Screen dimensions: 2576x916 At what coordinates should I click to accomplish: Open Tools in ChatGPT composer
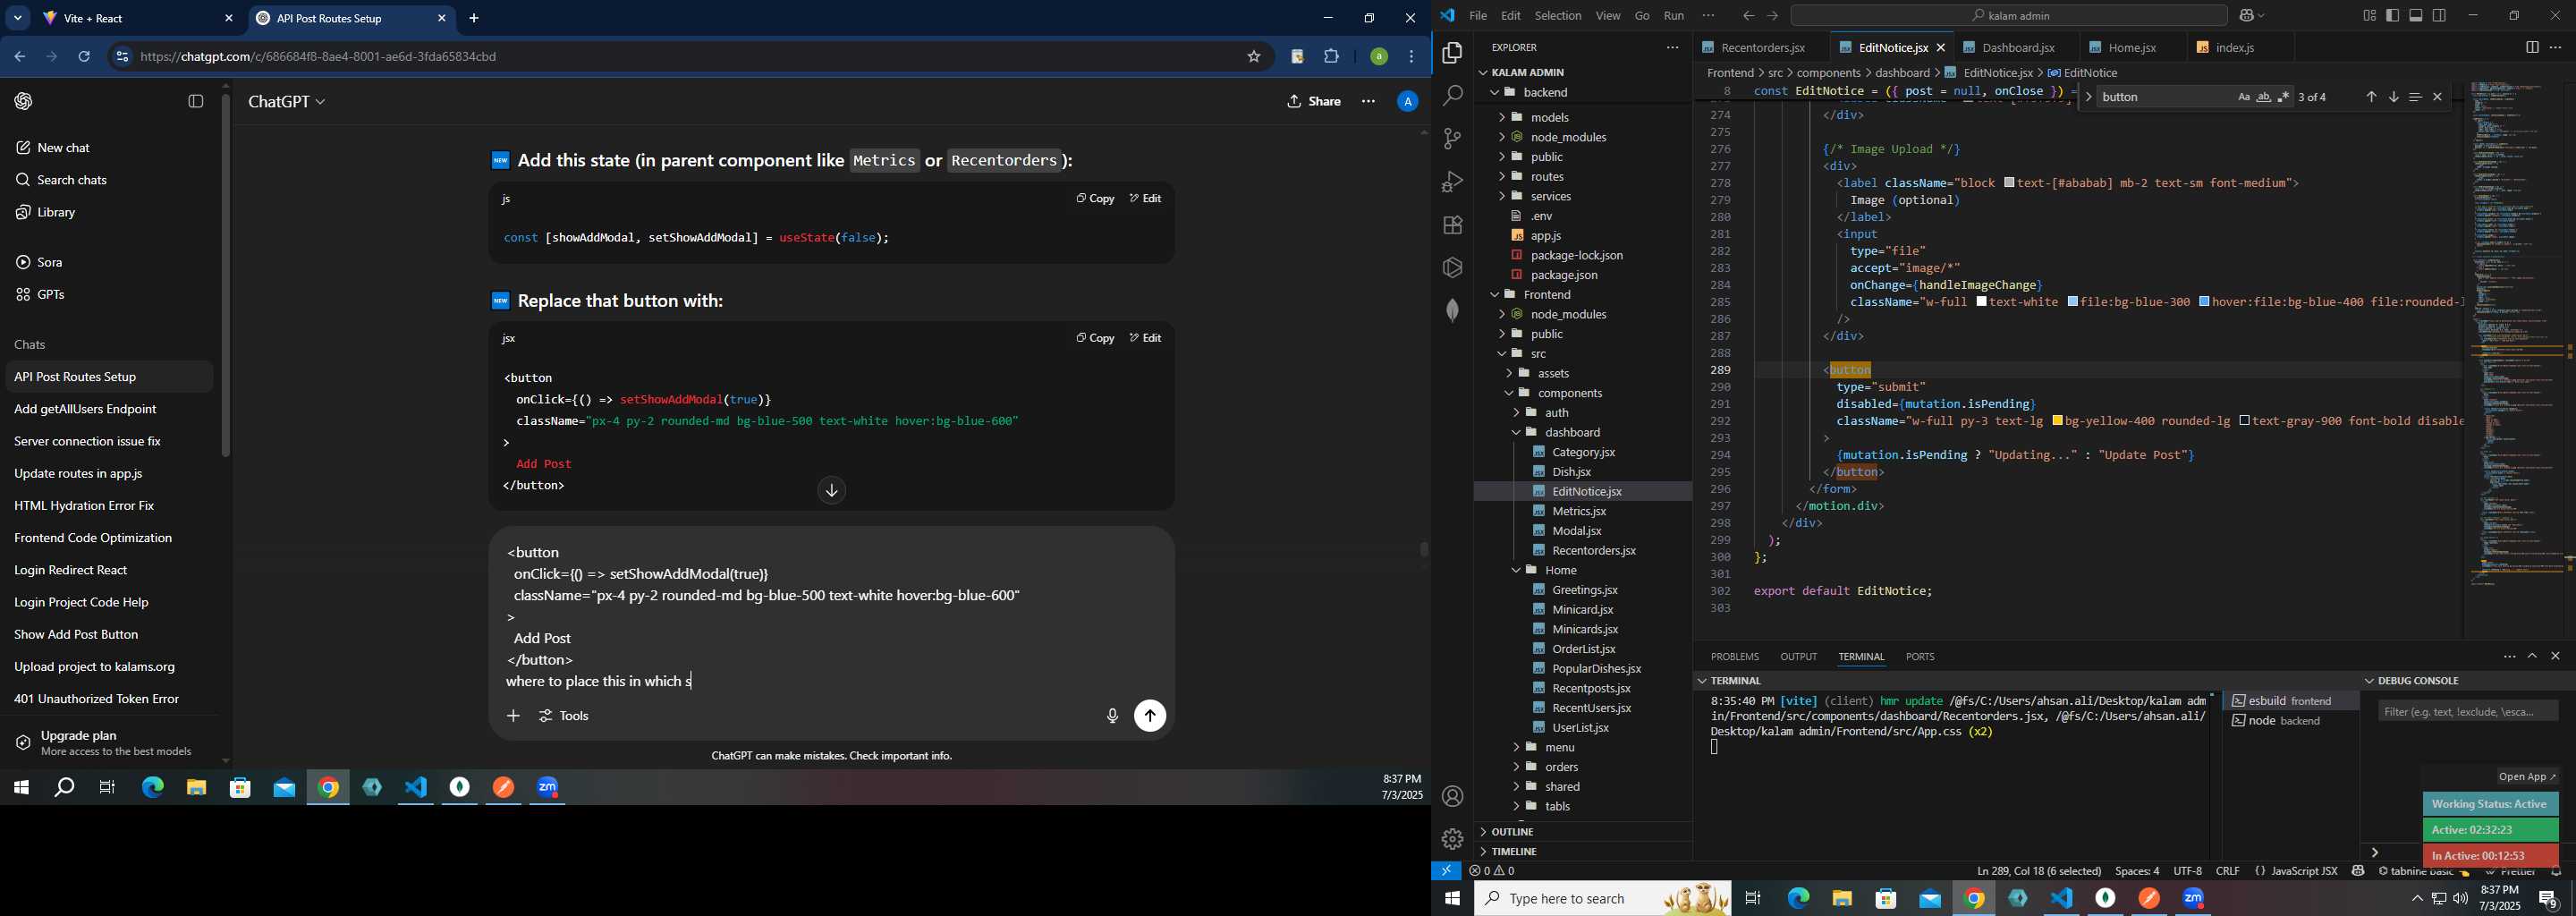[565, 716]
